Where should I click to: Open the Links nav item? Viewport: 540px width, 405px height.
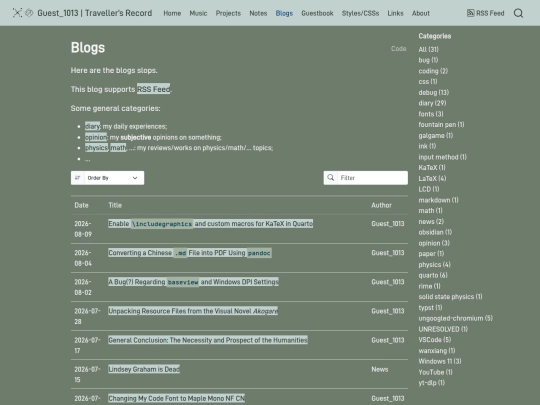[395, 13]
